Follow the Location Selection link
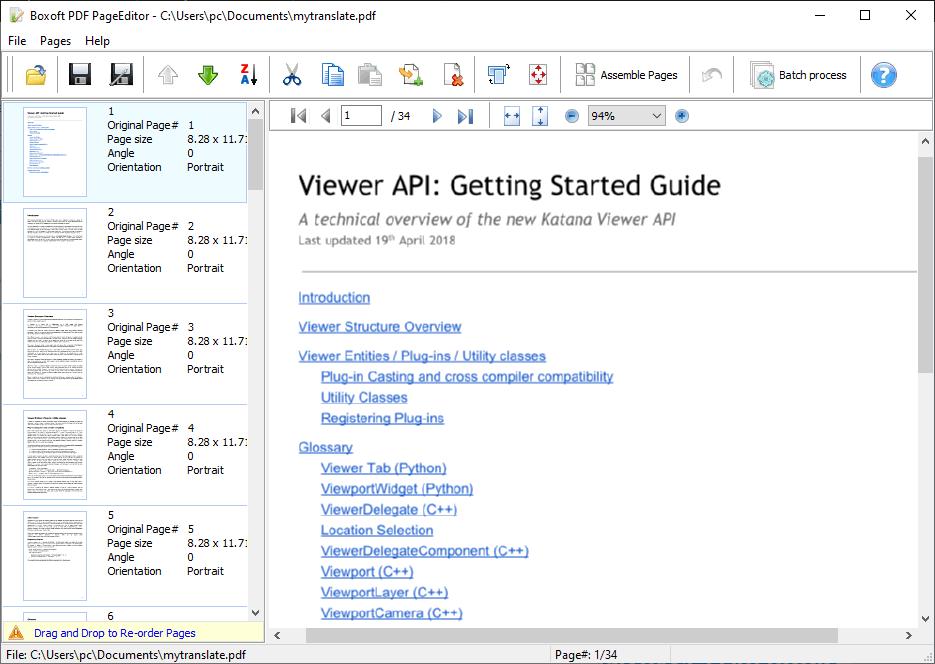The height and width of the screenshot is (664, 935). coord(377,530)
